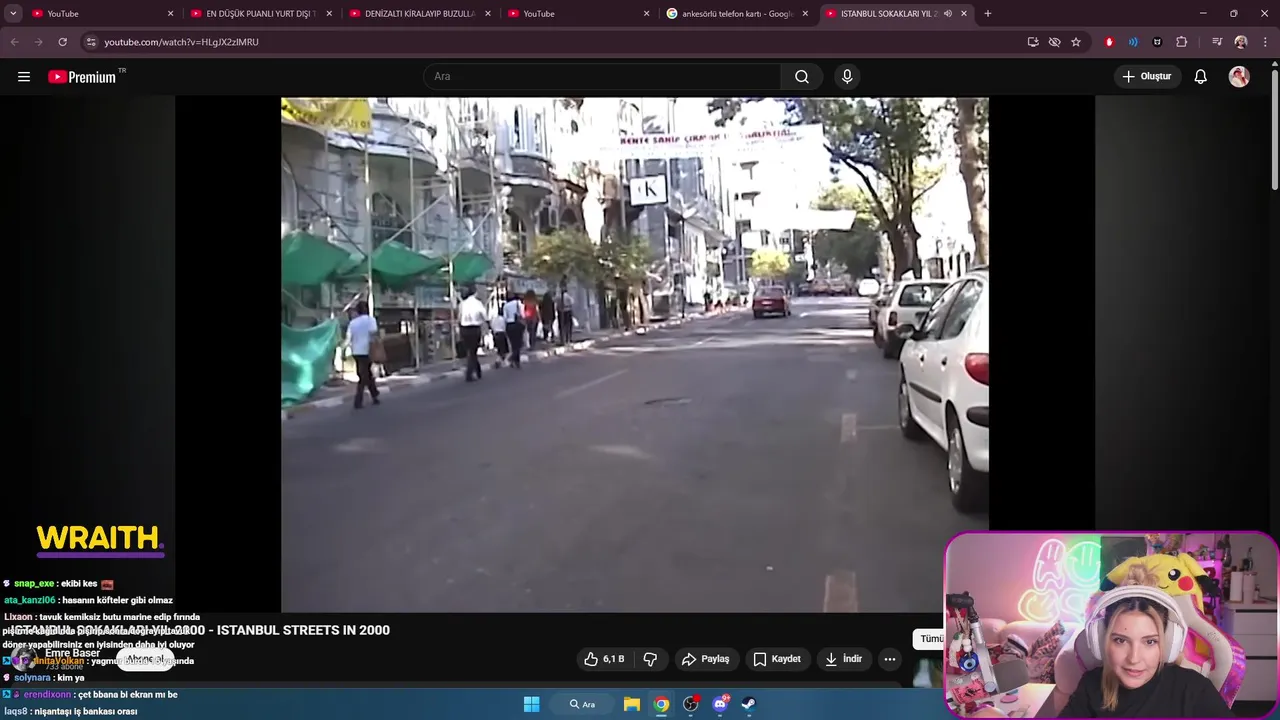Image resolution: width=1280 pixels, height=720 pixels.
Task: Click the Tümü chip
Action: click(x=930, y=638)
